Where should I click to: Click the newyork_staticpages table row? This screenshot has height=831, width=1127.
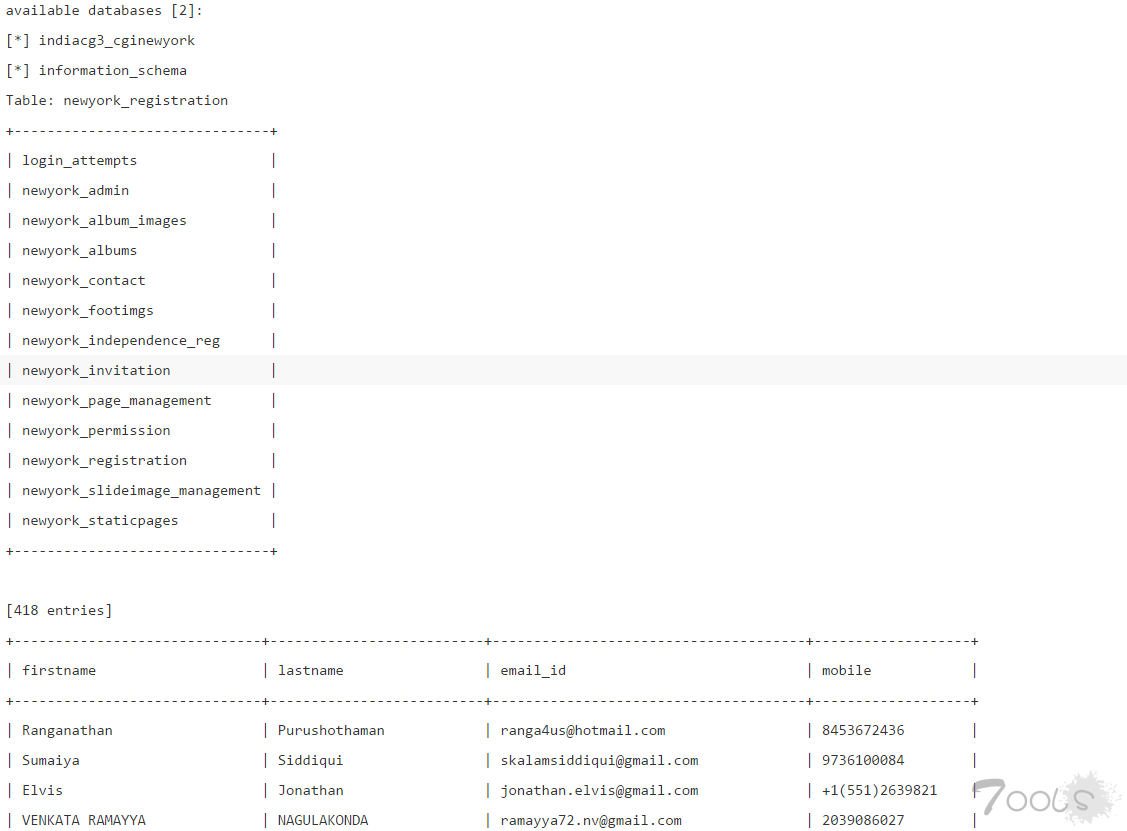tap(100, 521)
